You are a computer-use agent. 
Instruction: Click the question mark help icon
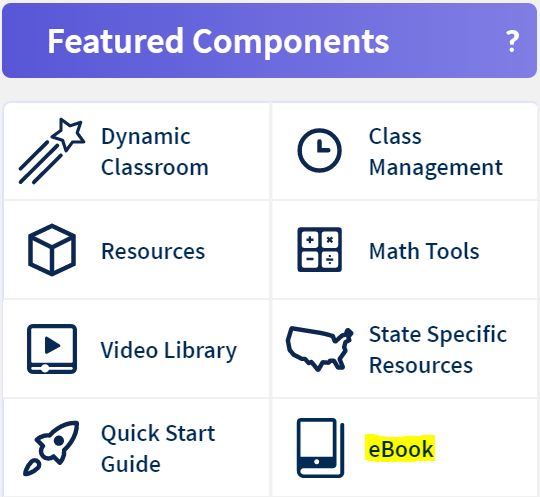click(512, 41)
